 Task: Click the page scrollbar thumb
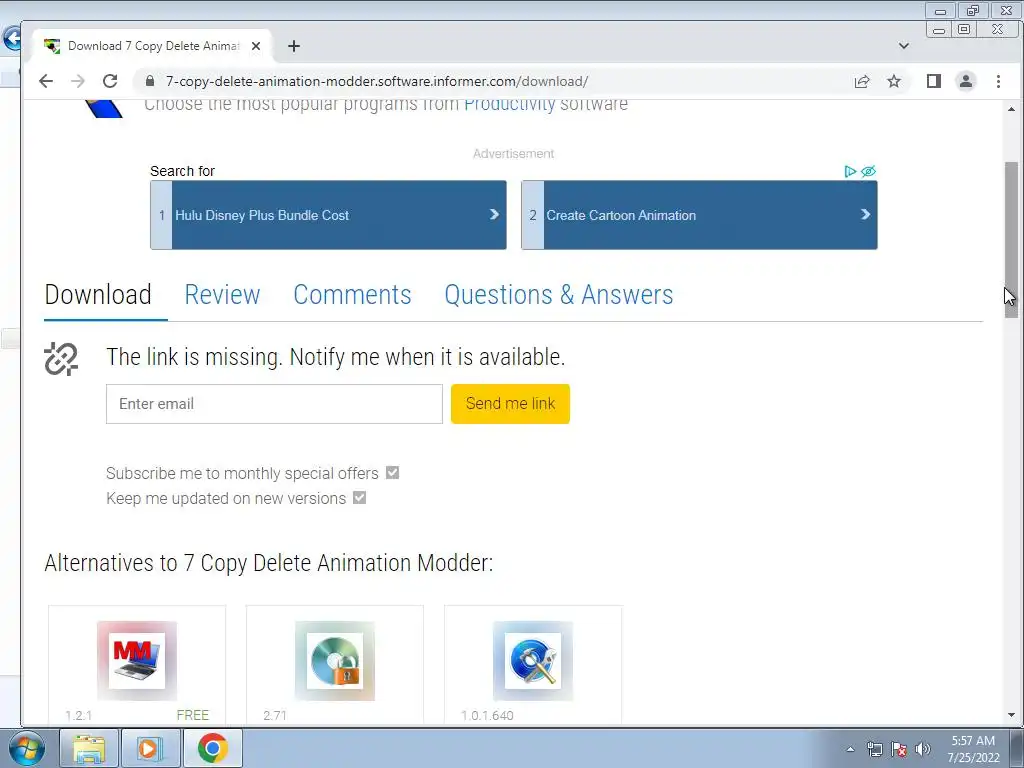click(1012, 240)
